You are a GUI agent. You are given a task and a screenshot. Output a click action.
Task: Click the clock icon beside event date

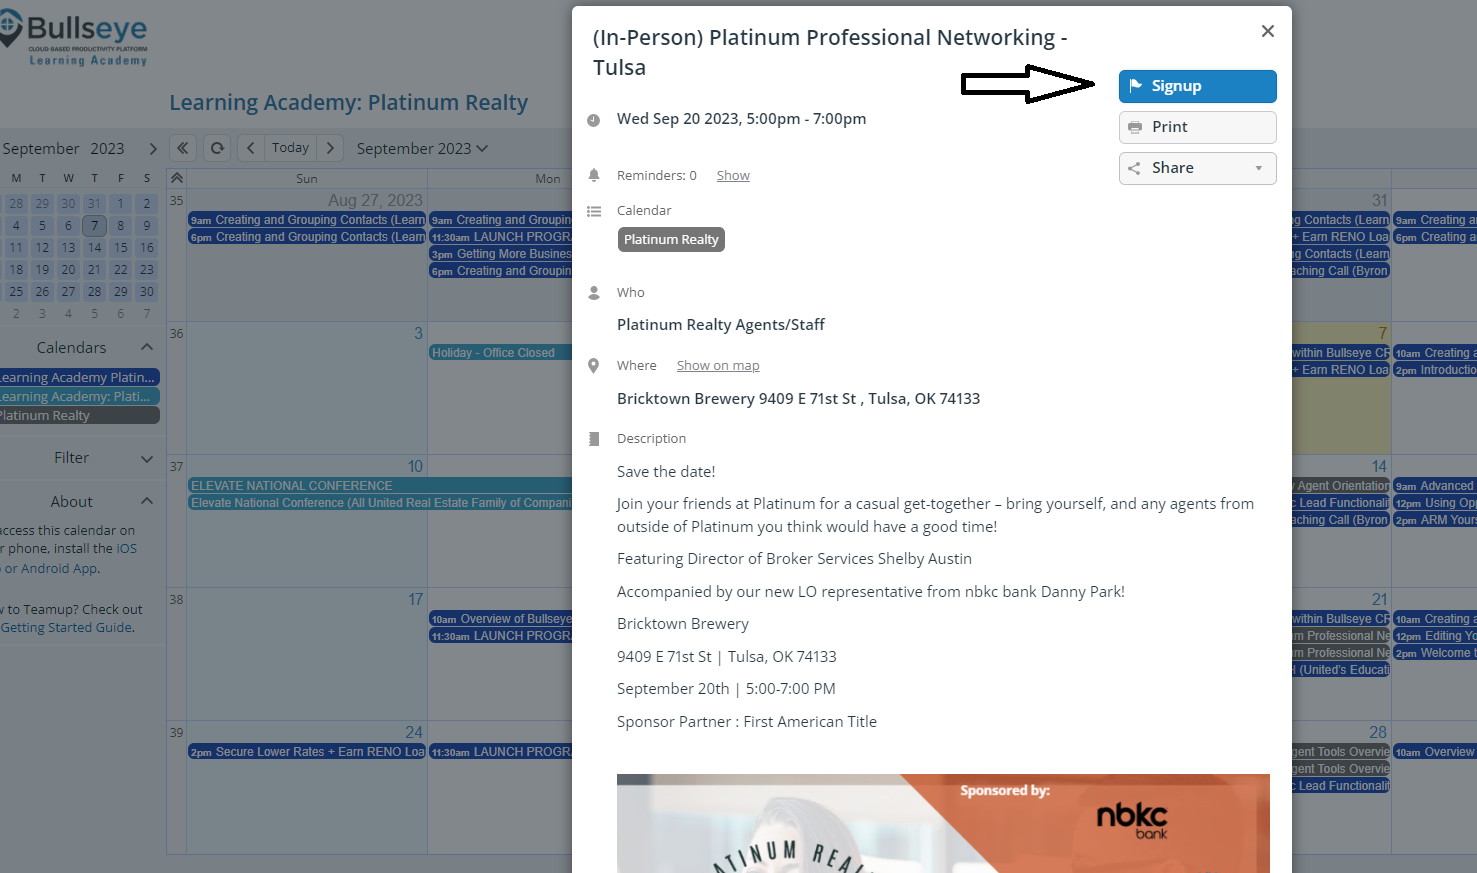point(593,120)
